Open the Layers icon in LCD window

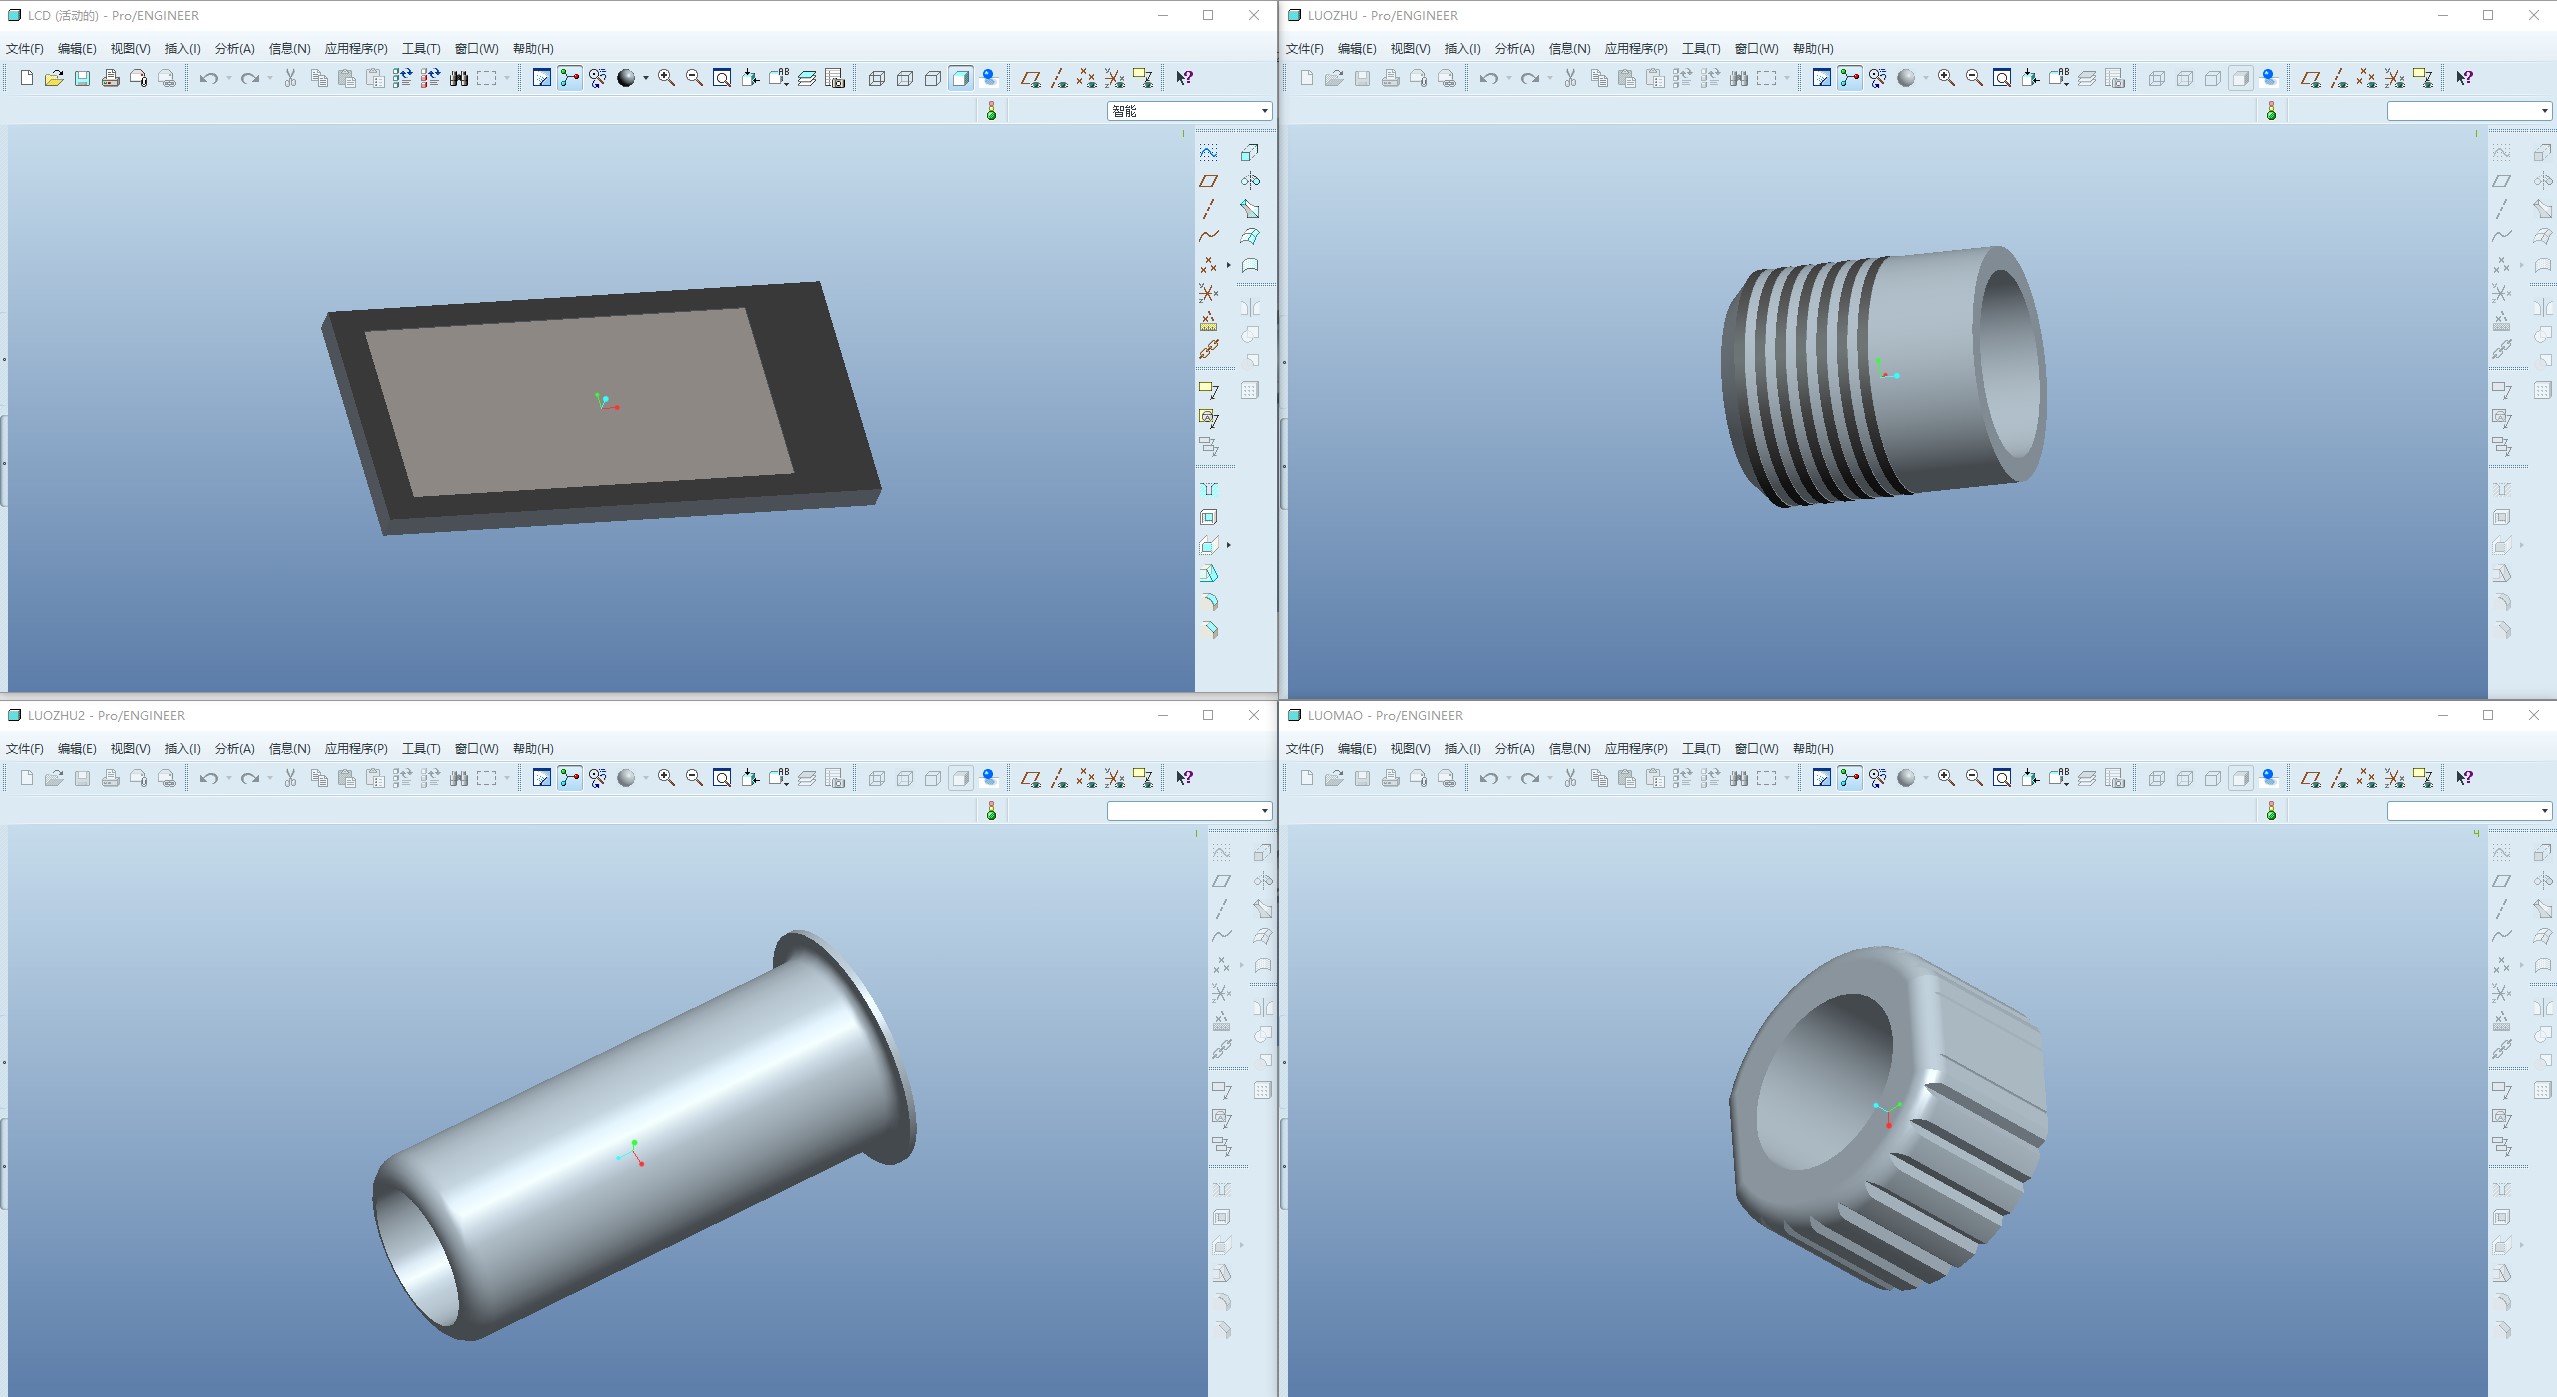(807, 78)
